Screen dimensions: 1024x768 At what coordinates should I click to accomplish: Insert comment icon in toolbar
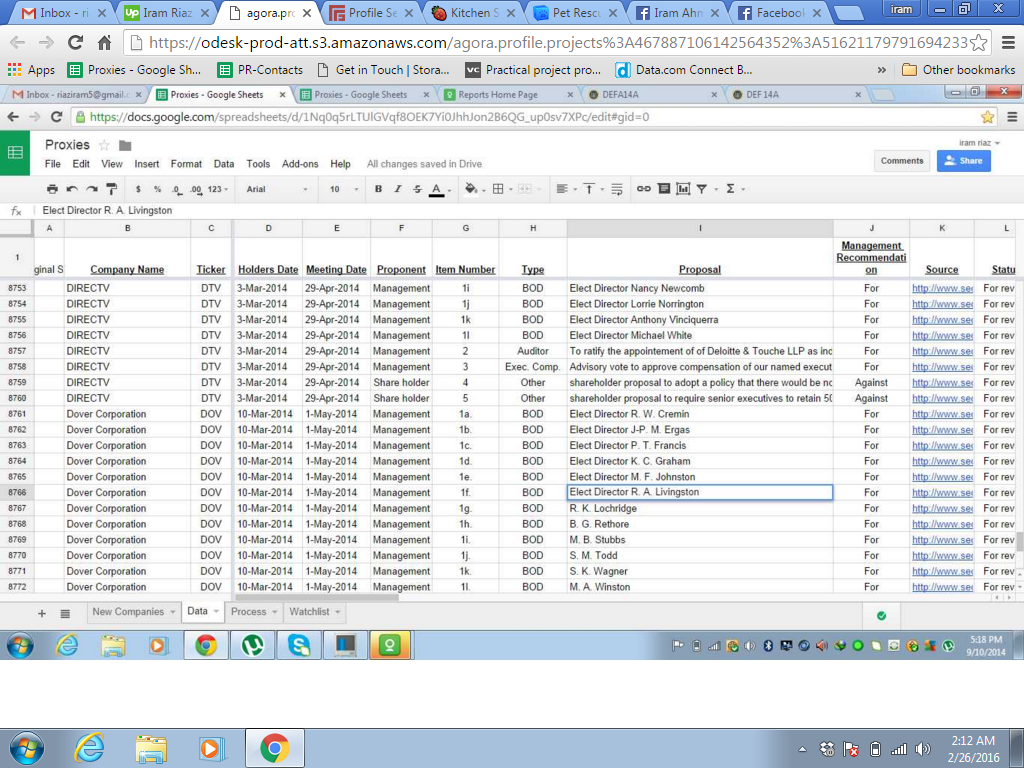point(664,189)
